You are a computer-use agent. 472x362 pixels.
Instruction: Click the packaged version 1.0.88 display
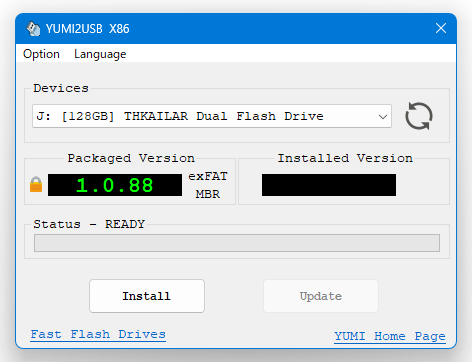[115, 185]
